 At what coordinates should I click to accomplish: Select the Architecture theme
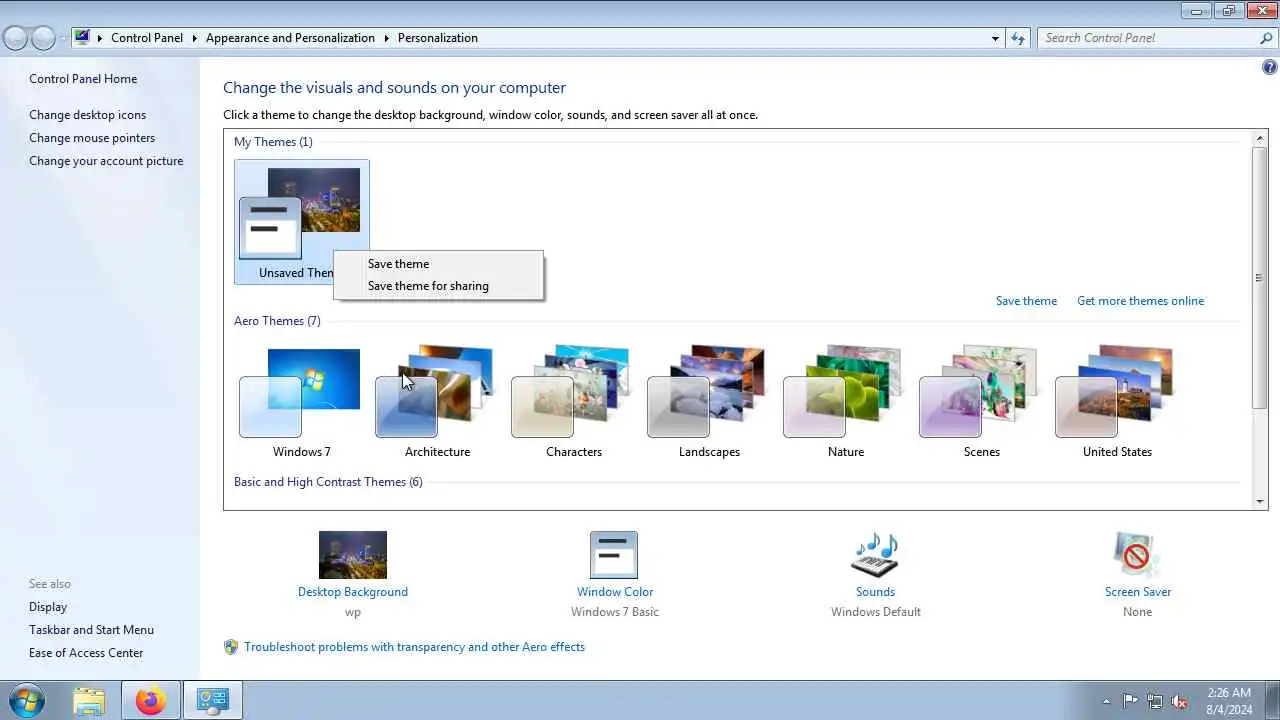pos(437,402)
